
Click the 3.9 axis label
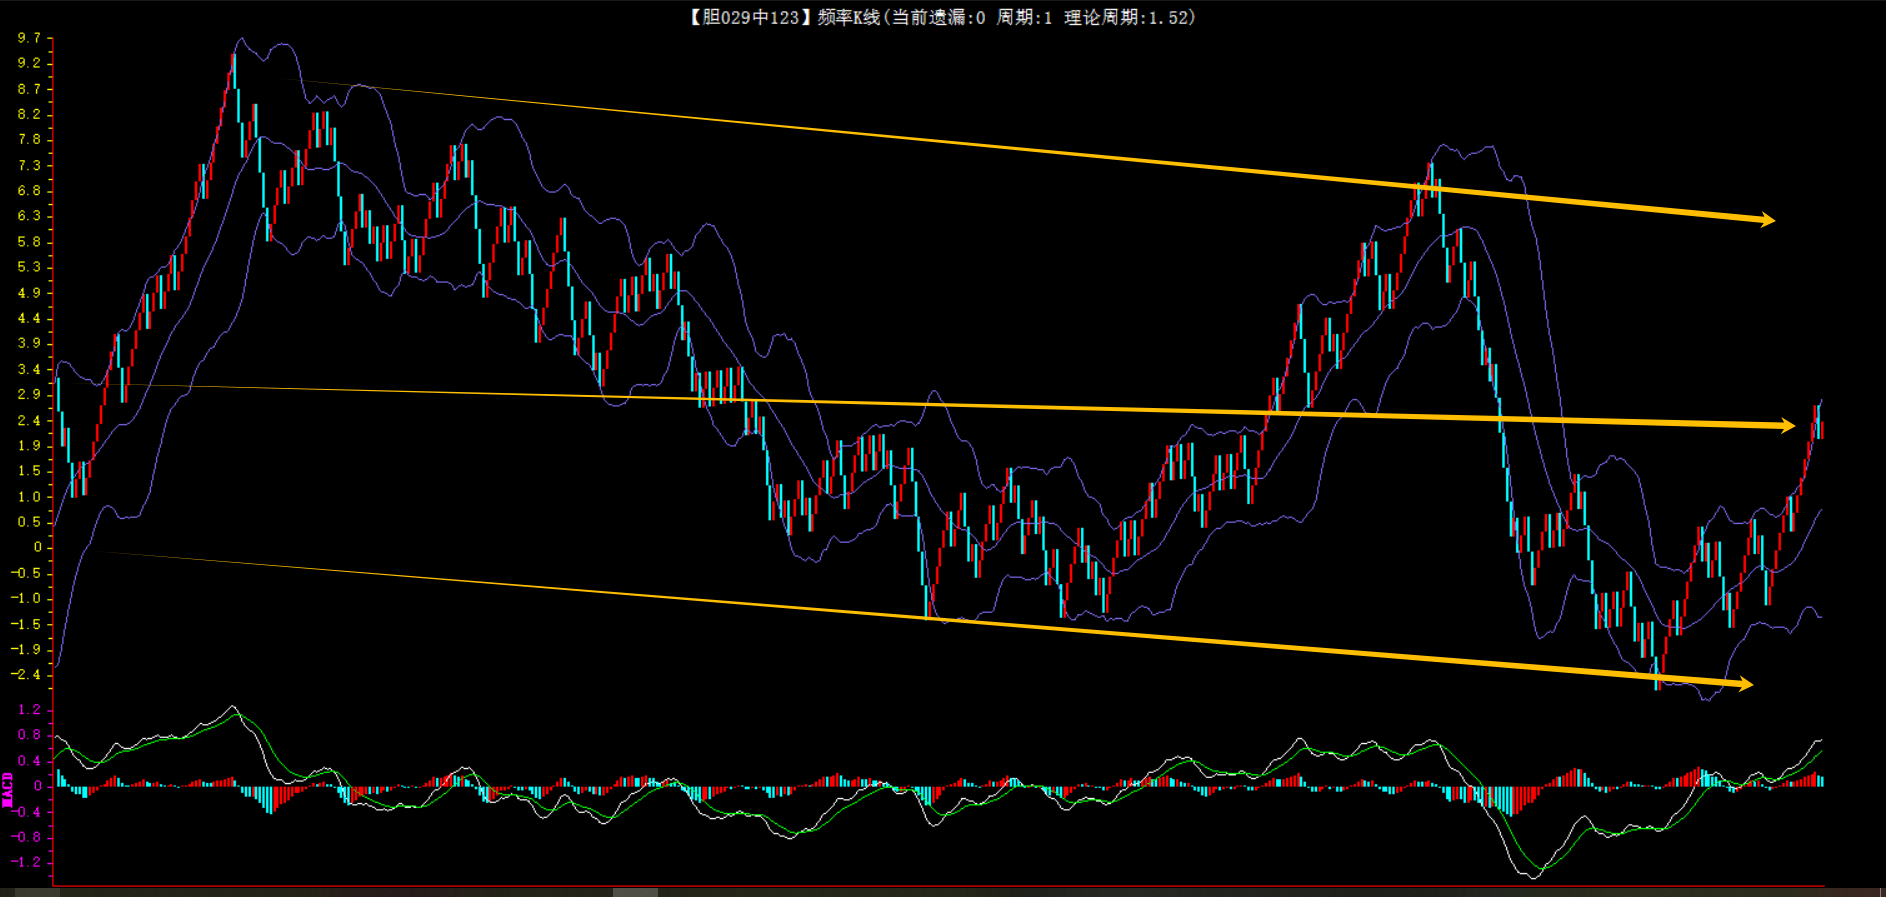tap(29, 343)
